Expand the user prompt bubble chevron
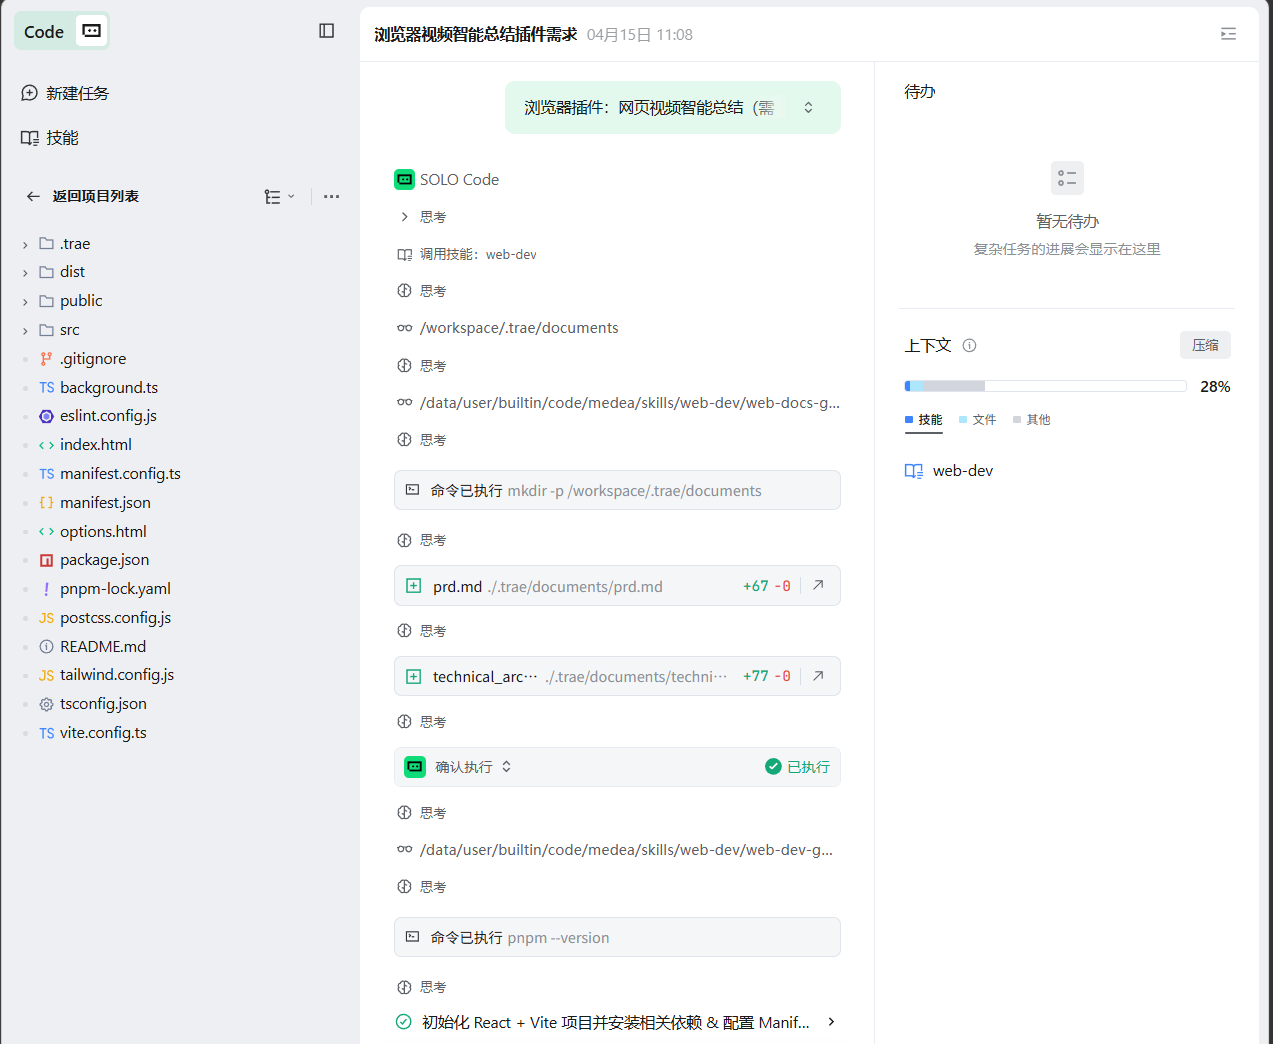This screenshot has height=1044, width=1273. (x=808, y=107)
